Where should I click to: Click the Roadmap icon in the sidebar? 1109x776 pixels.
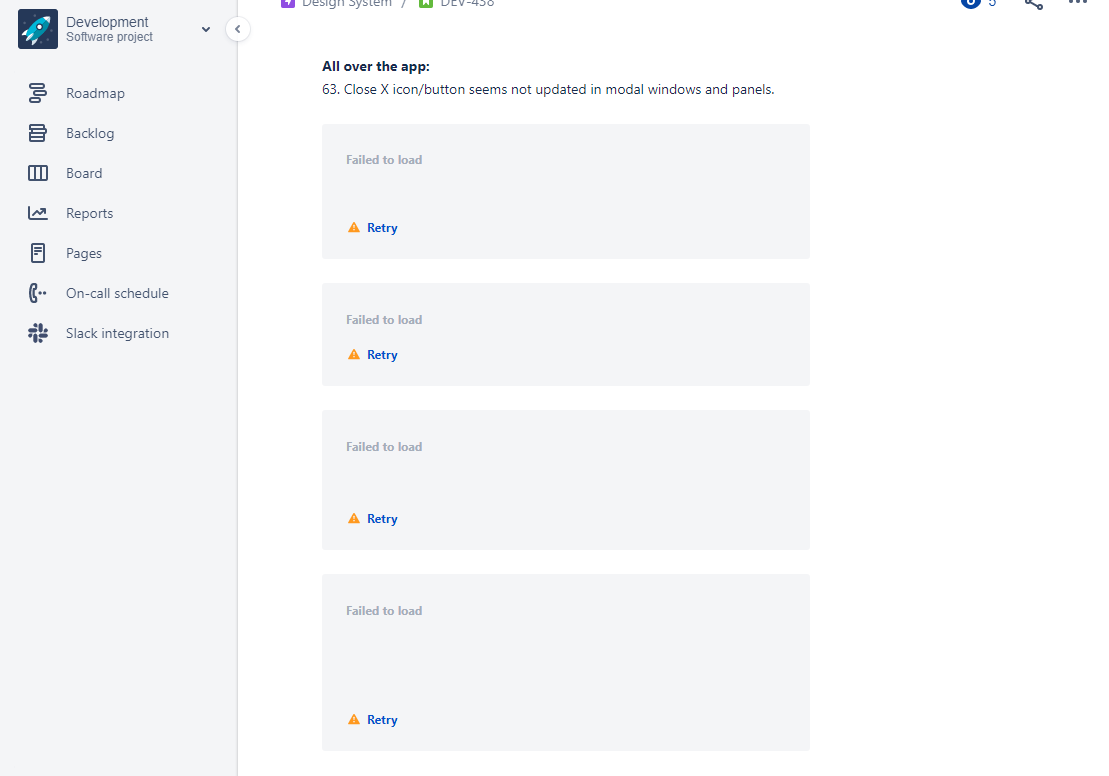(x=37, y=93)
